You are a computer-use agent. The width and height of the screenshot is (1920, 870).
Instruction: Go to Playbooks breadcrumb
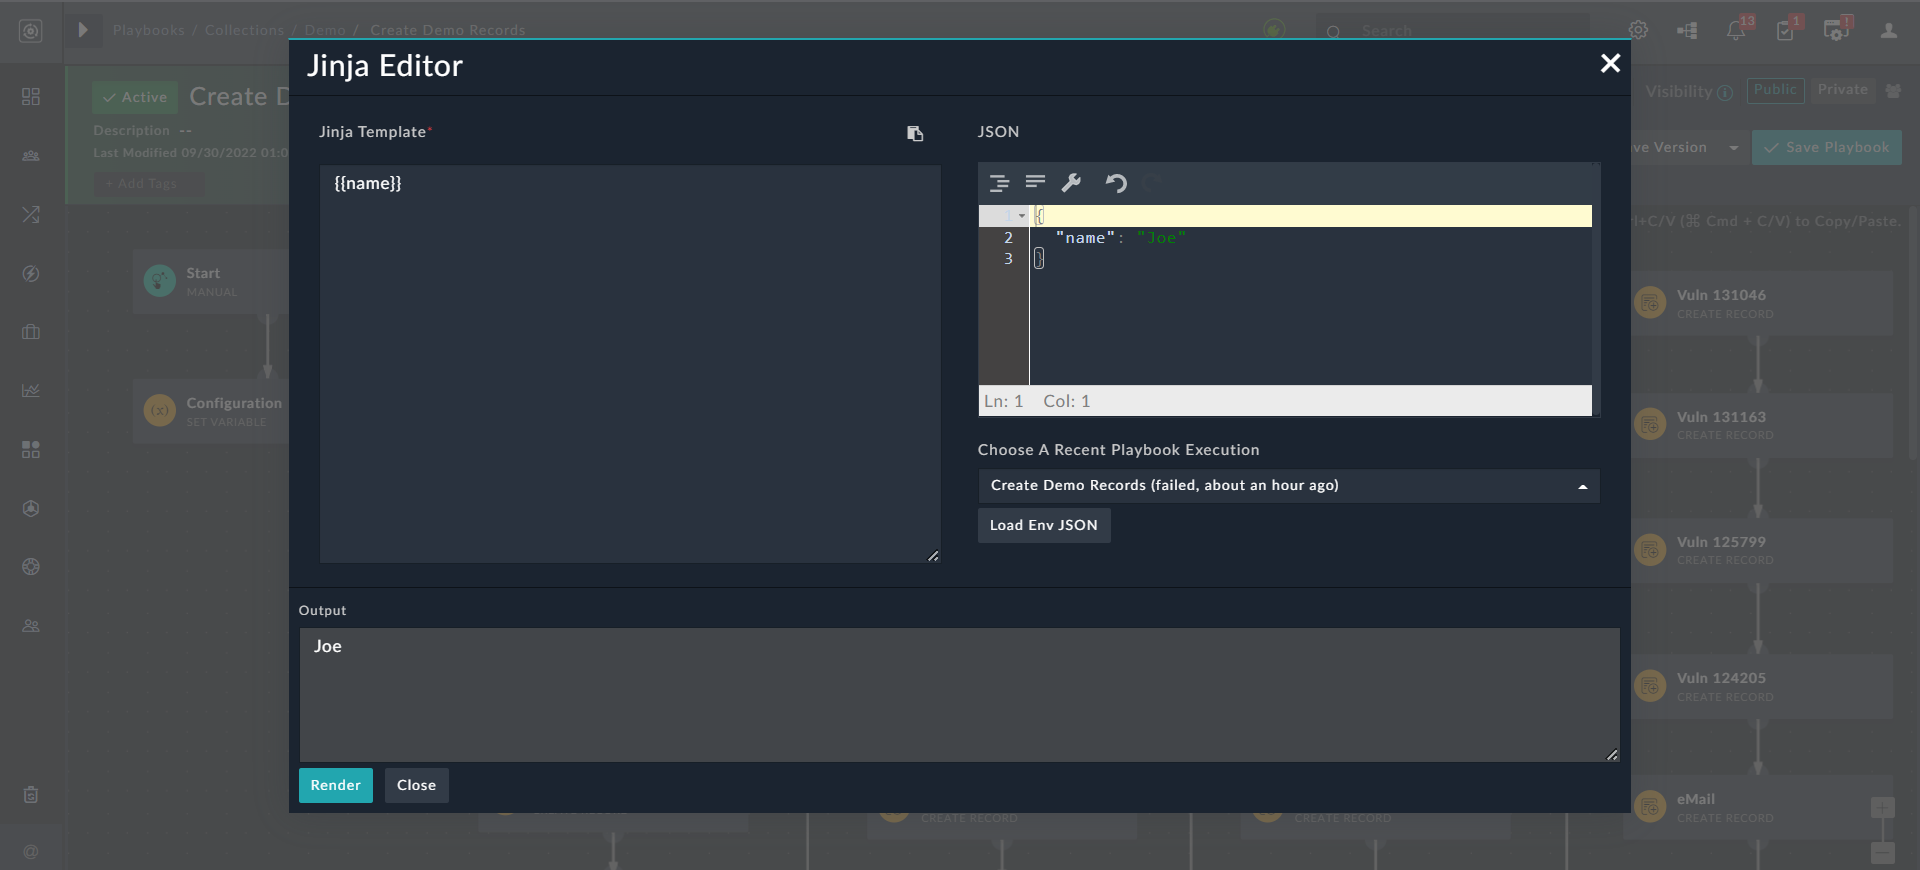point(149,30)
